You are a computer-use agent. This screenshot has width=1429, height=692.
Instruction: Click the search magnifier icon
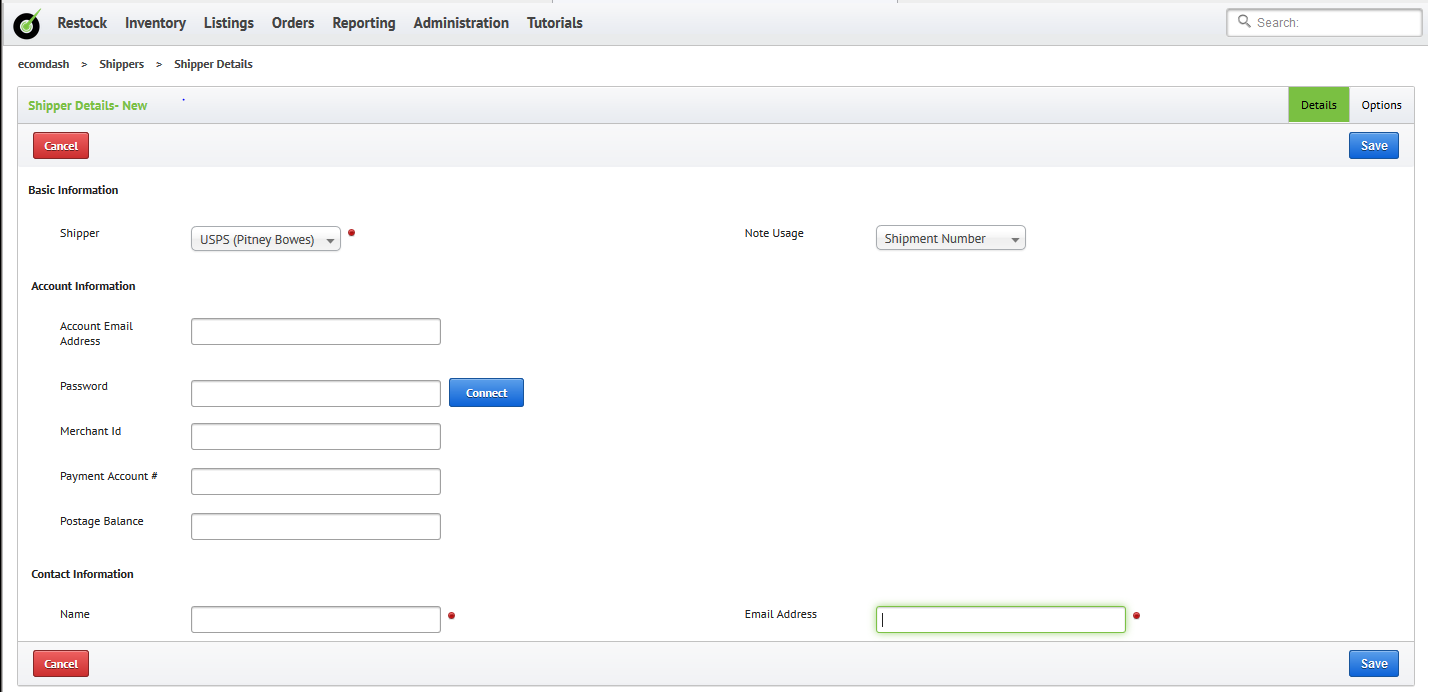pyautogui.click(x=1244, y=21)
